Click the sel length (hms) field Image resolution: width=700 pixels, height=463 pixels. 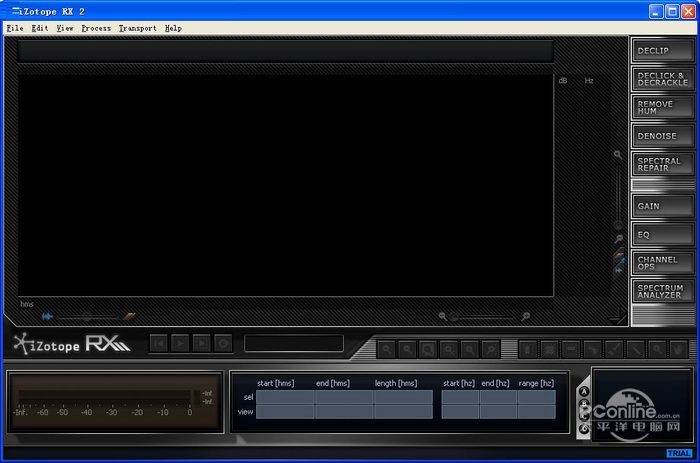click(x=403, y=397)
